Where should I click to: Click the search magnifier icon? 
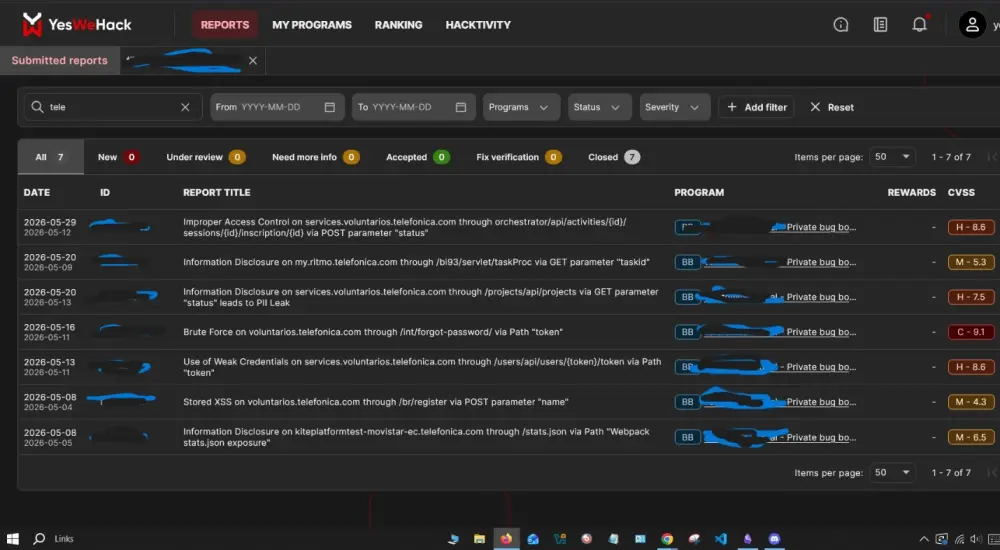[38, 107]
